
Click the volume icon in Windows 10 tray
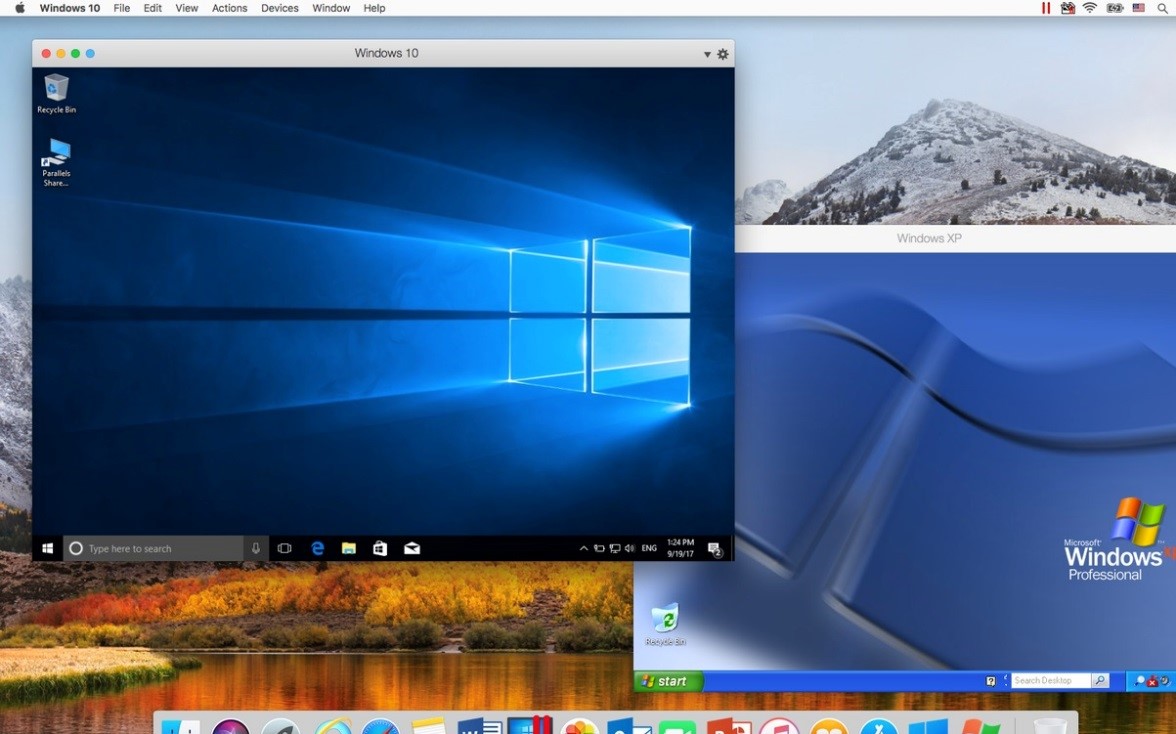[630, 548]
